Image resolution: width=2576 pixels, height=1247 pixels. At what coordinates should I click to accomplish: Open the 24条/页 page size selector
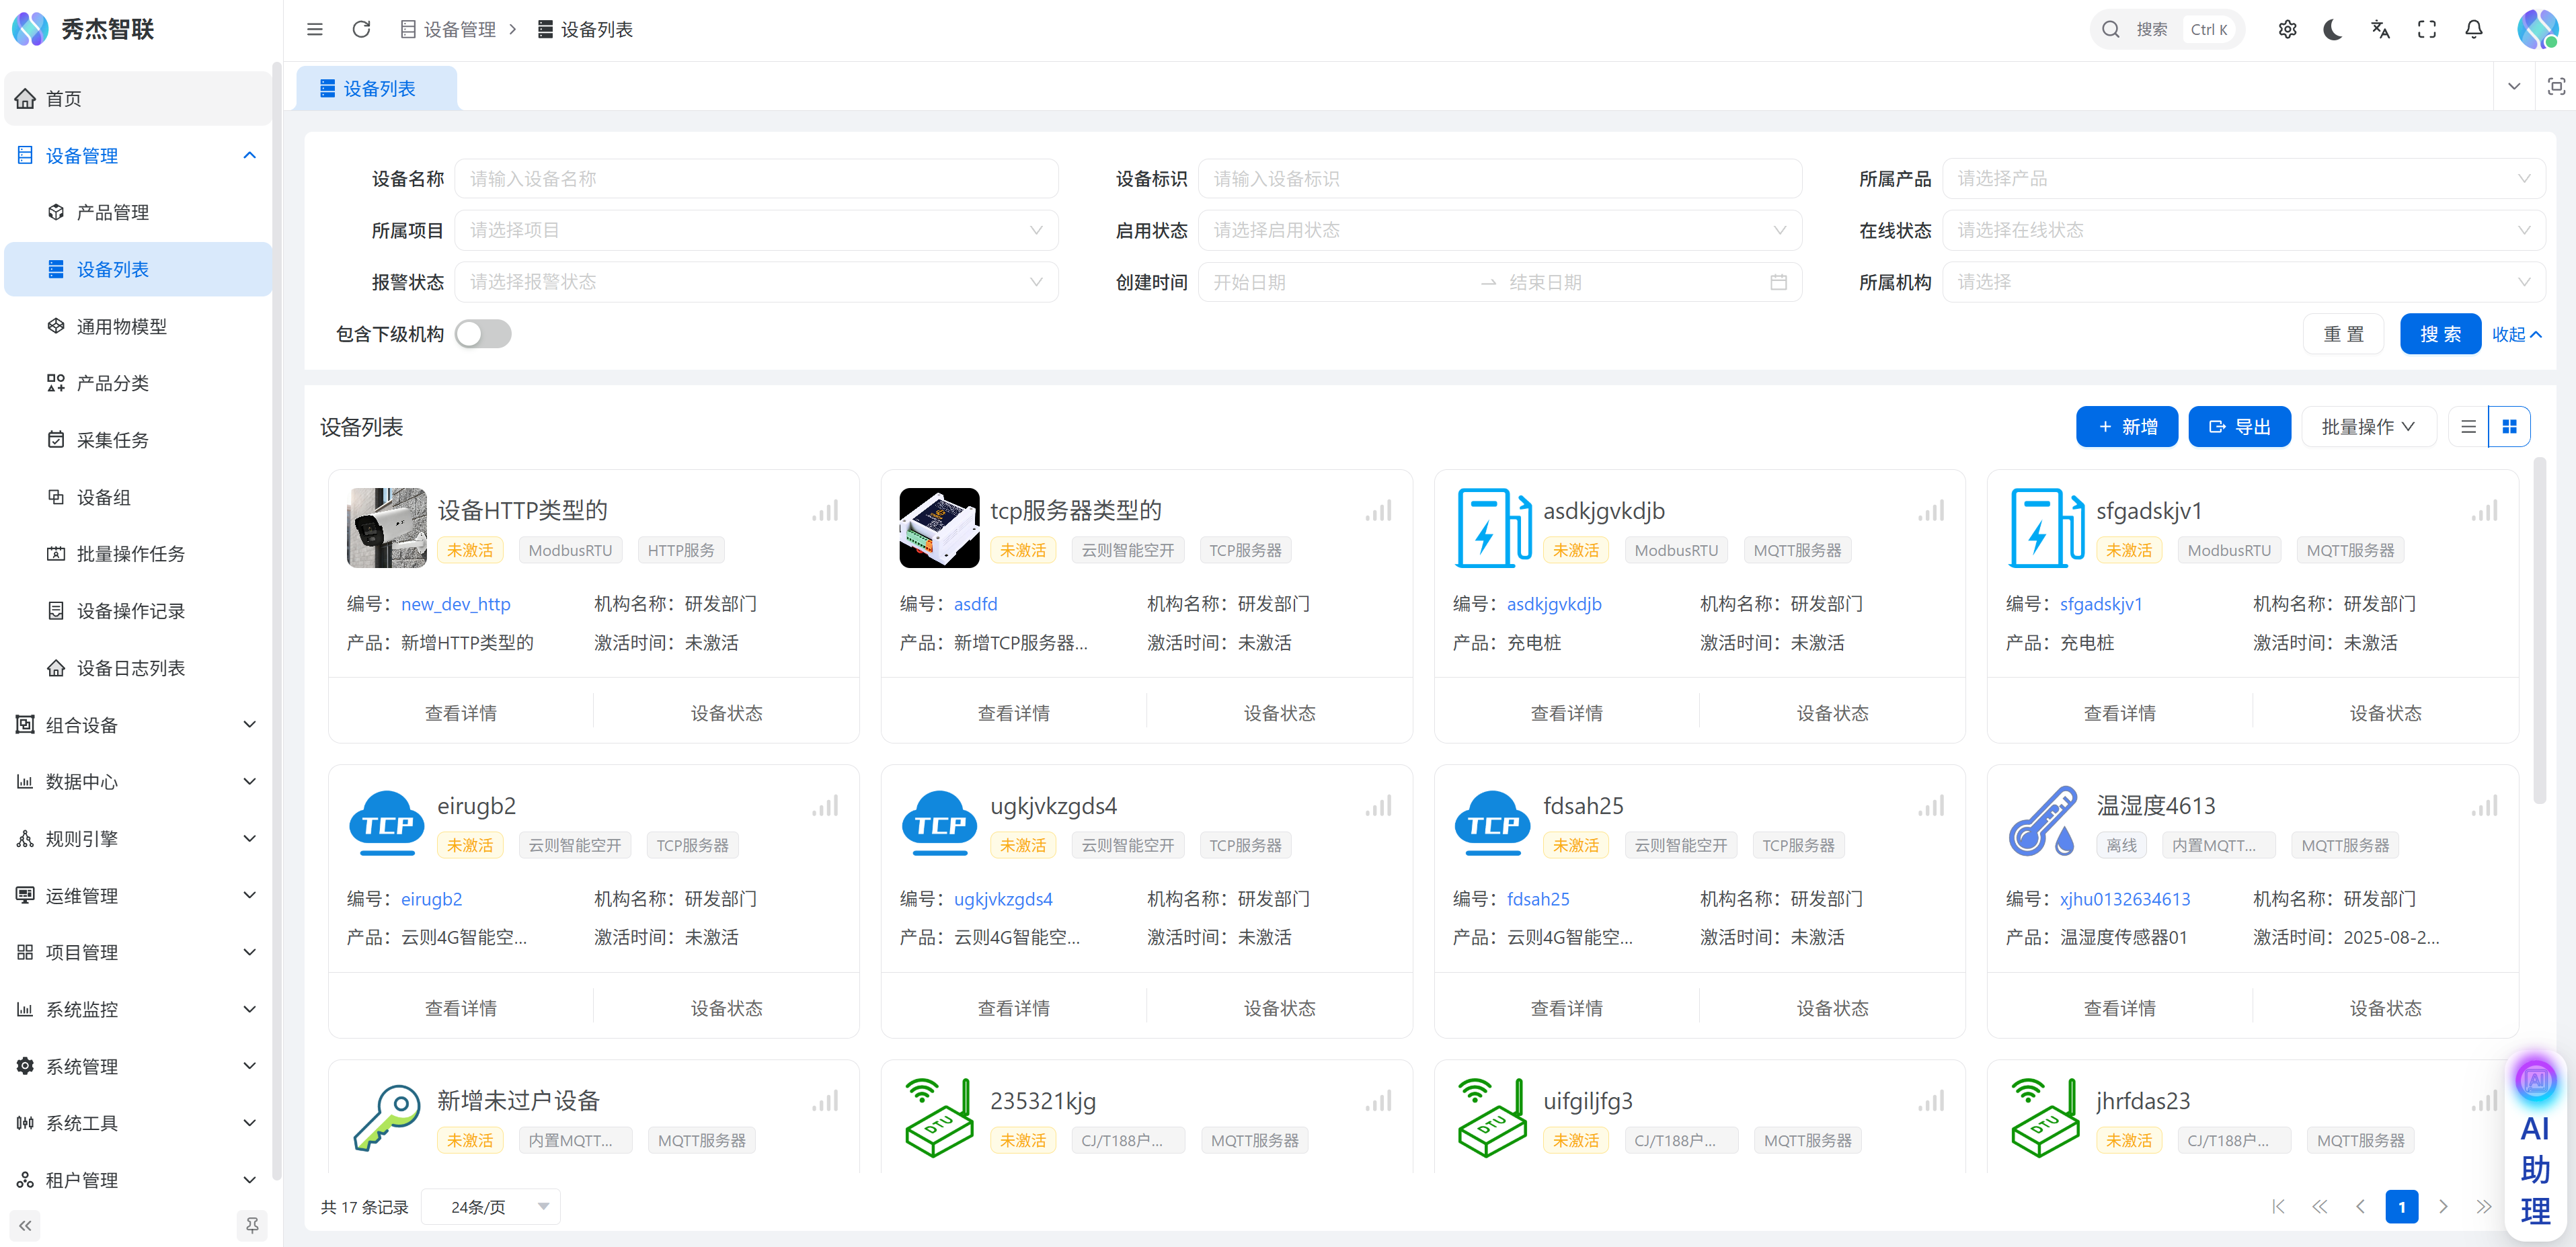tap(491, 1207)
